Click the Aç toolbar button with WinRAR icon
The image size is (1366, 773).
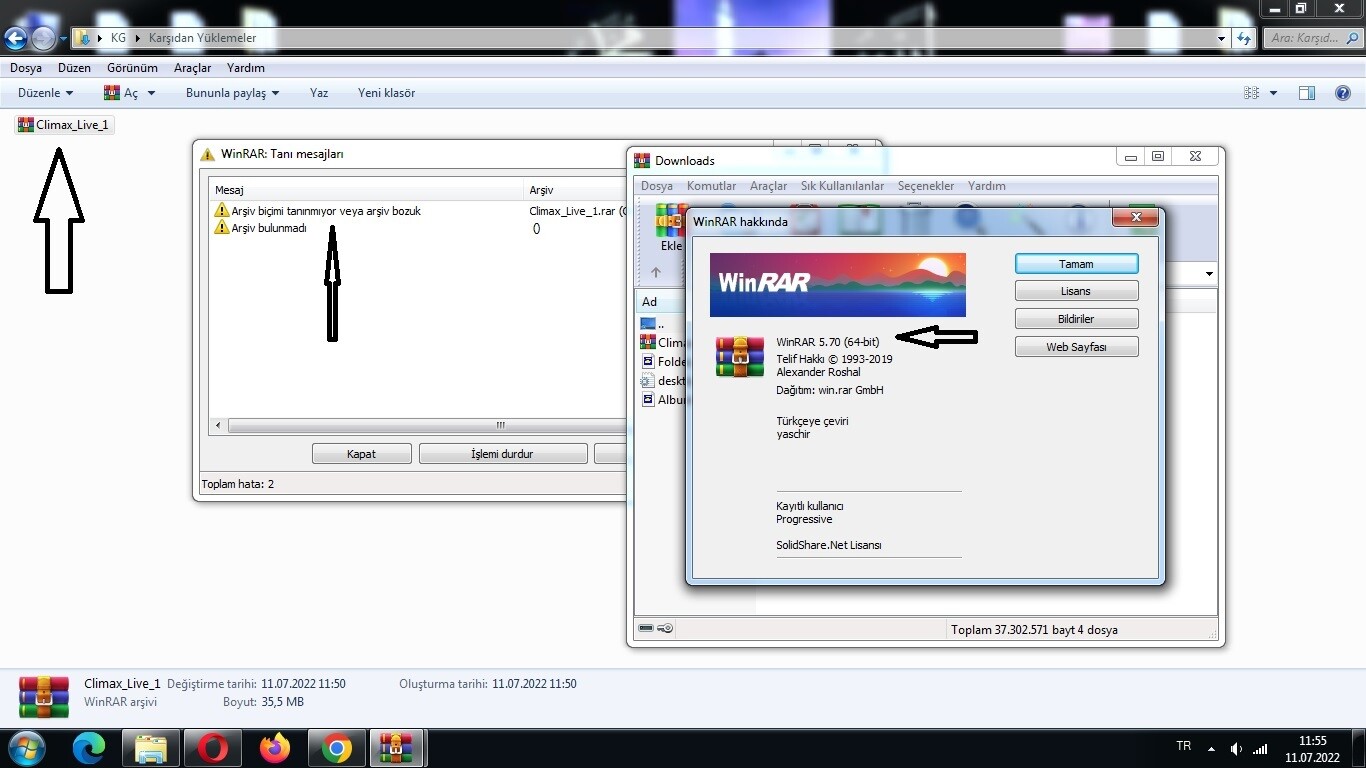click(121, 93)
